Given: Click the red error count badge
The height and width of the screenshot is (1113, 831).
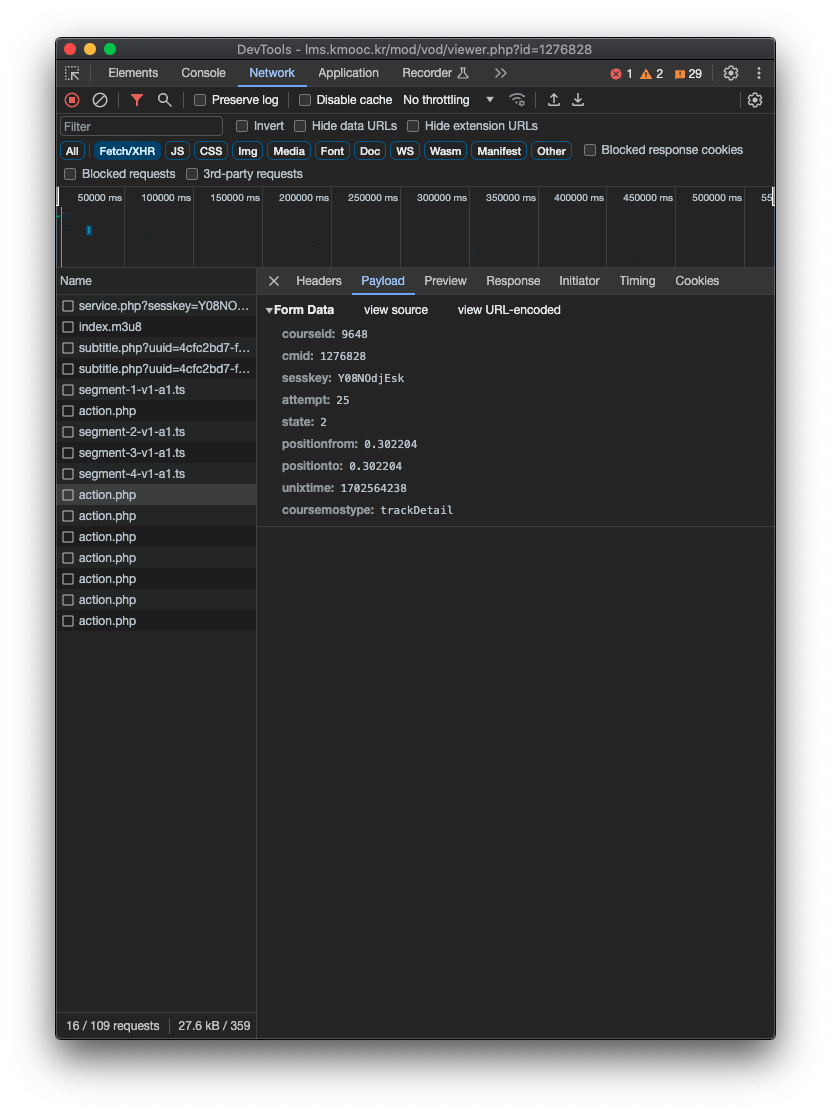Looking at the screenshot, I should pos(622,74).
